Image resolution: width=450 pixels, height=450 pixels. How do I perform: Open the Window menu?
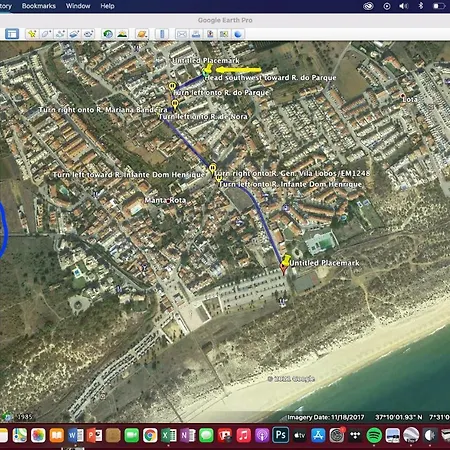[78, 6]
